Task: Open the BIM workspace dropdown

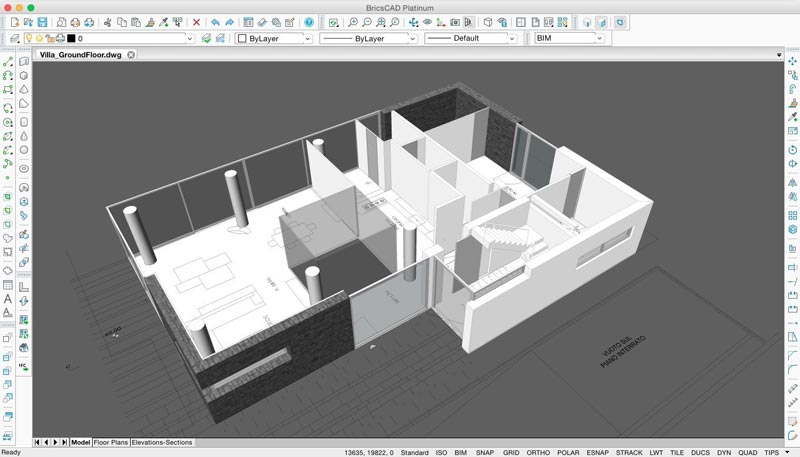Action: (x=600, y=38)
